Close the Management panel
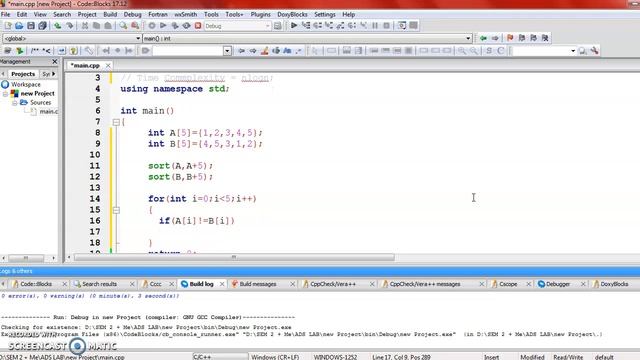Viewport: 640px width, 360px height. [x=55, y=62]
